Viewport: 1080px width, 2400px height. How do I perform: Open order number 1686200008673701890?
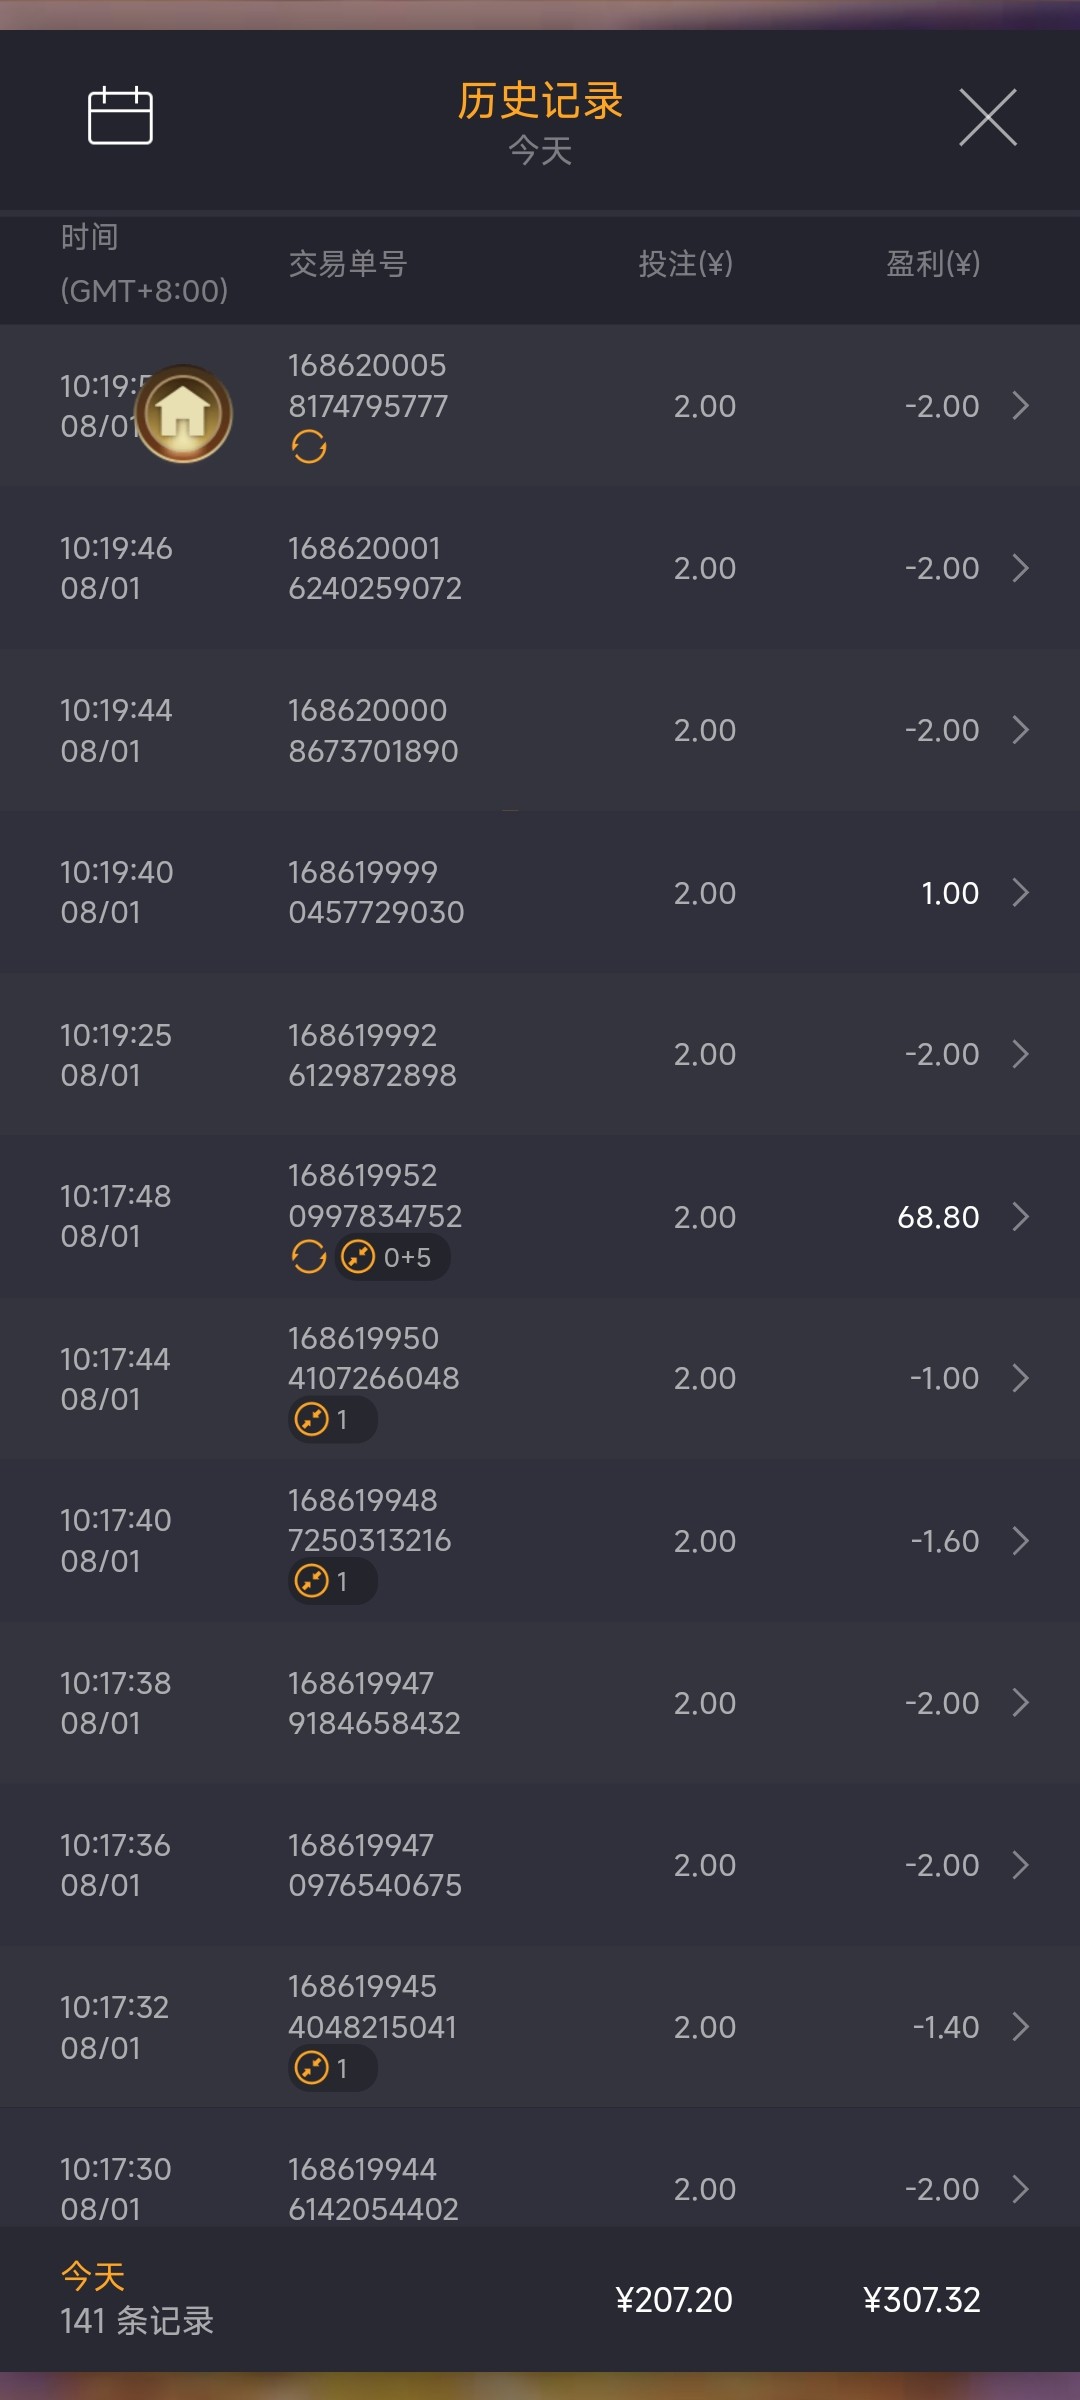point(373,730)
